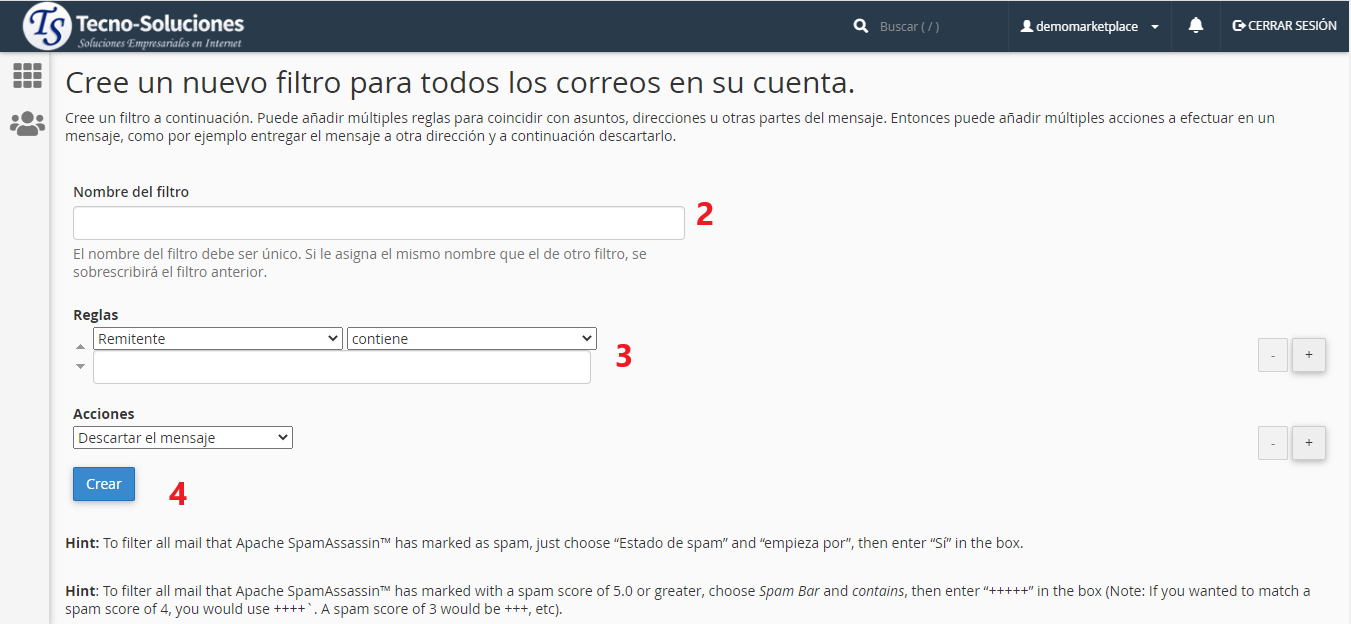Open the 'contiene' condition dropdown
Image resolution: width=1351 pixels, height=624 pixels.
point(471,339)
